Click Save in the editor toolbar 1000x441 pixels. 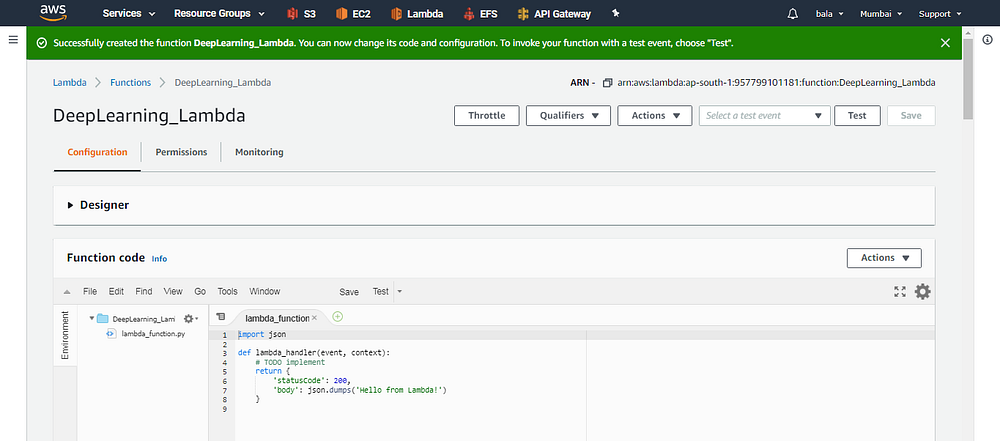click(x=349, y=292)
